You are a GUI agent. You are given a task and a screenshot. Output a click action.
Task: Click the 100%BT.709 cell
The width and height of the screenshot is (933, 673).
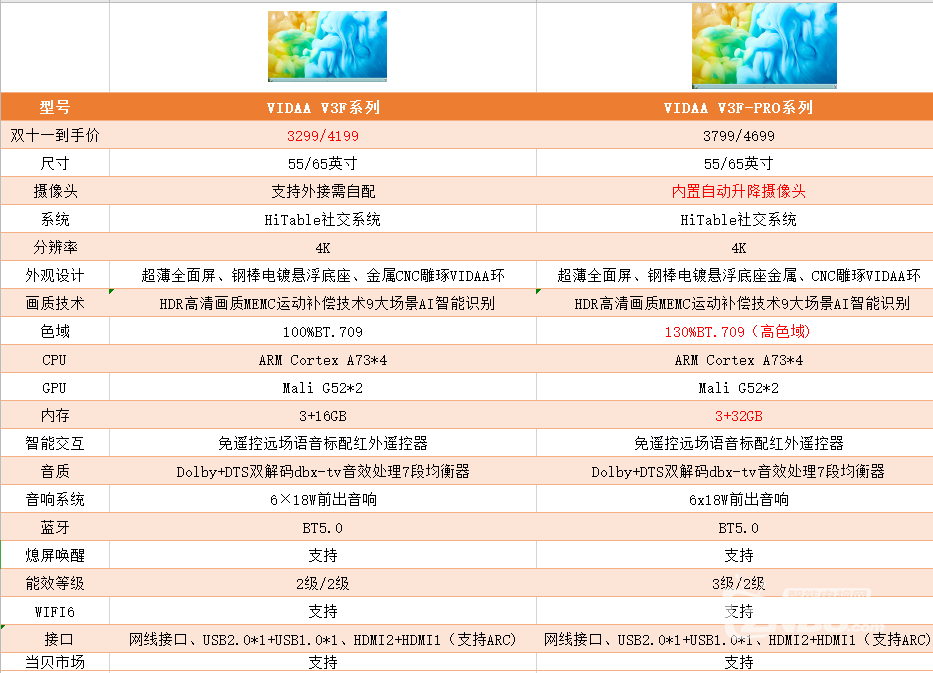323,331
